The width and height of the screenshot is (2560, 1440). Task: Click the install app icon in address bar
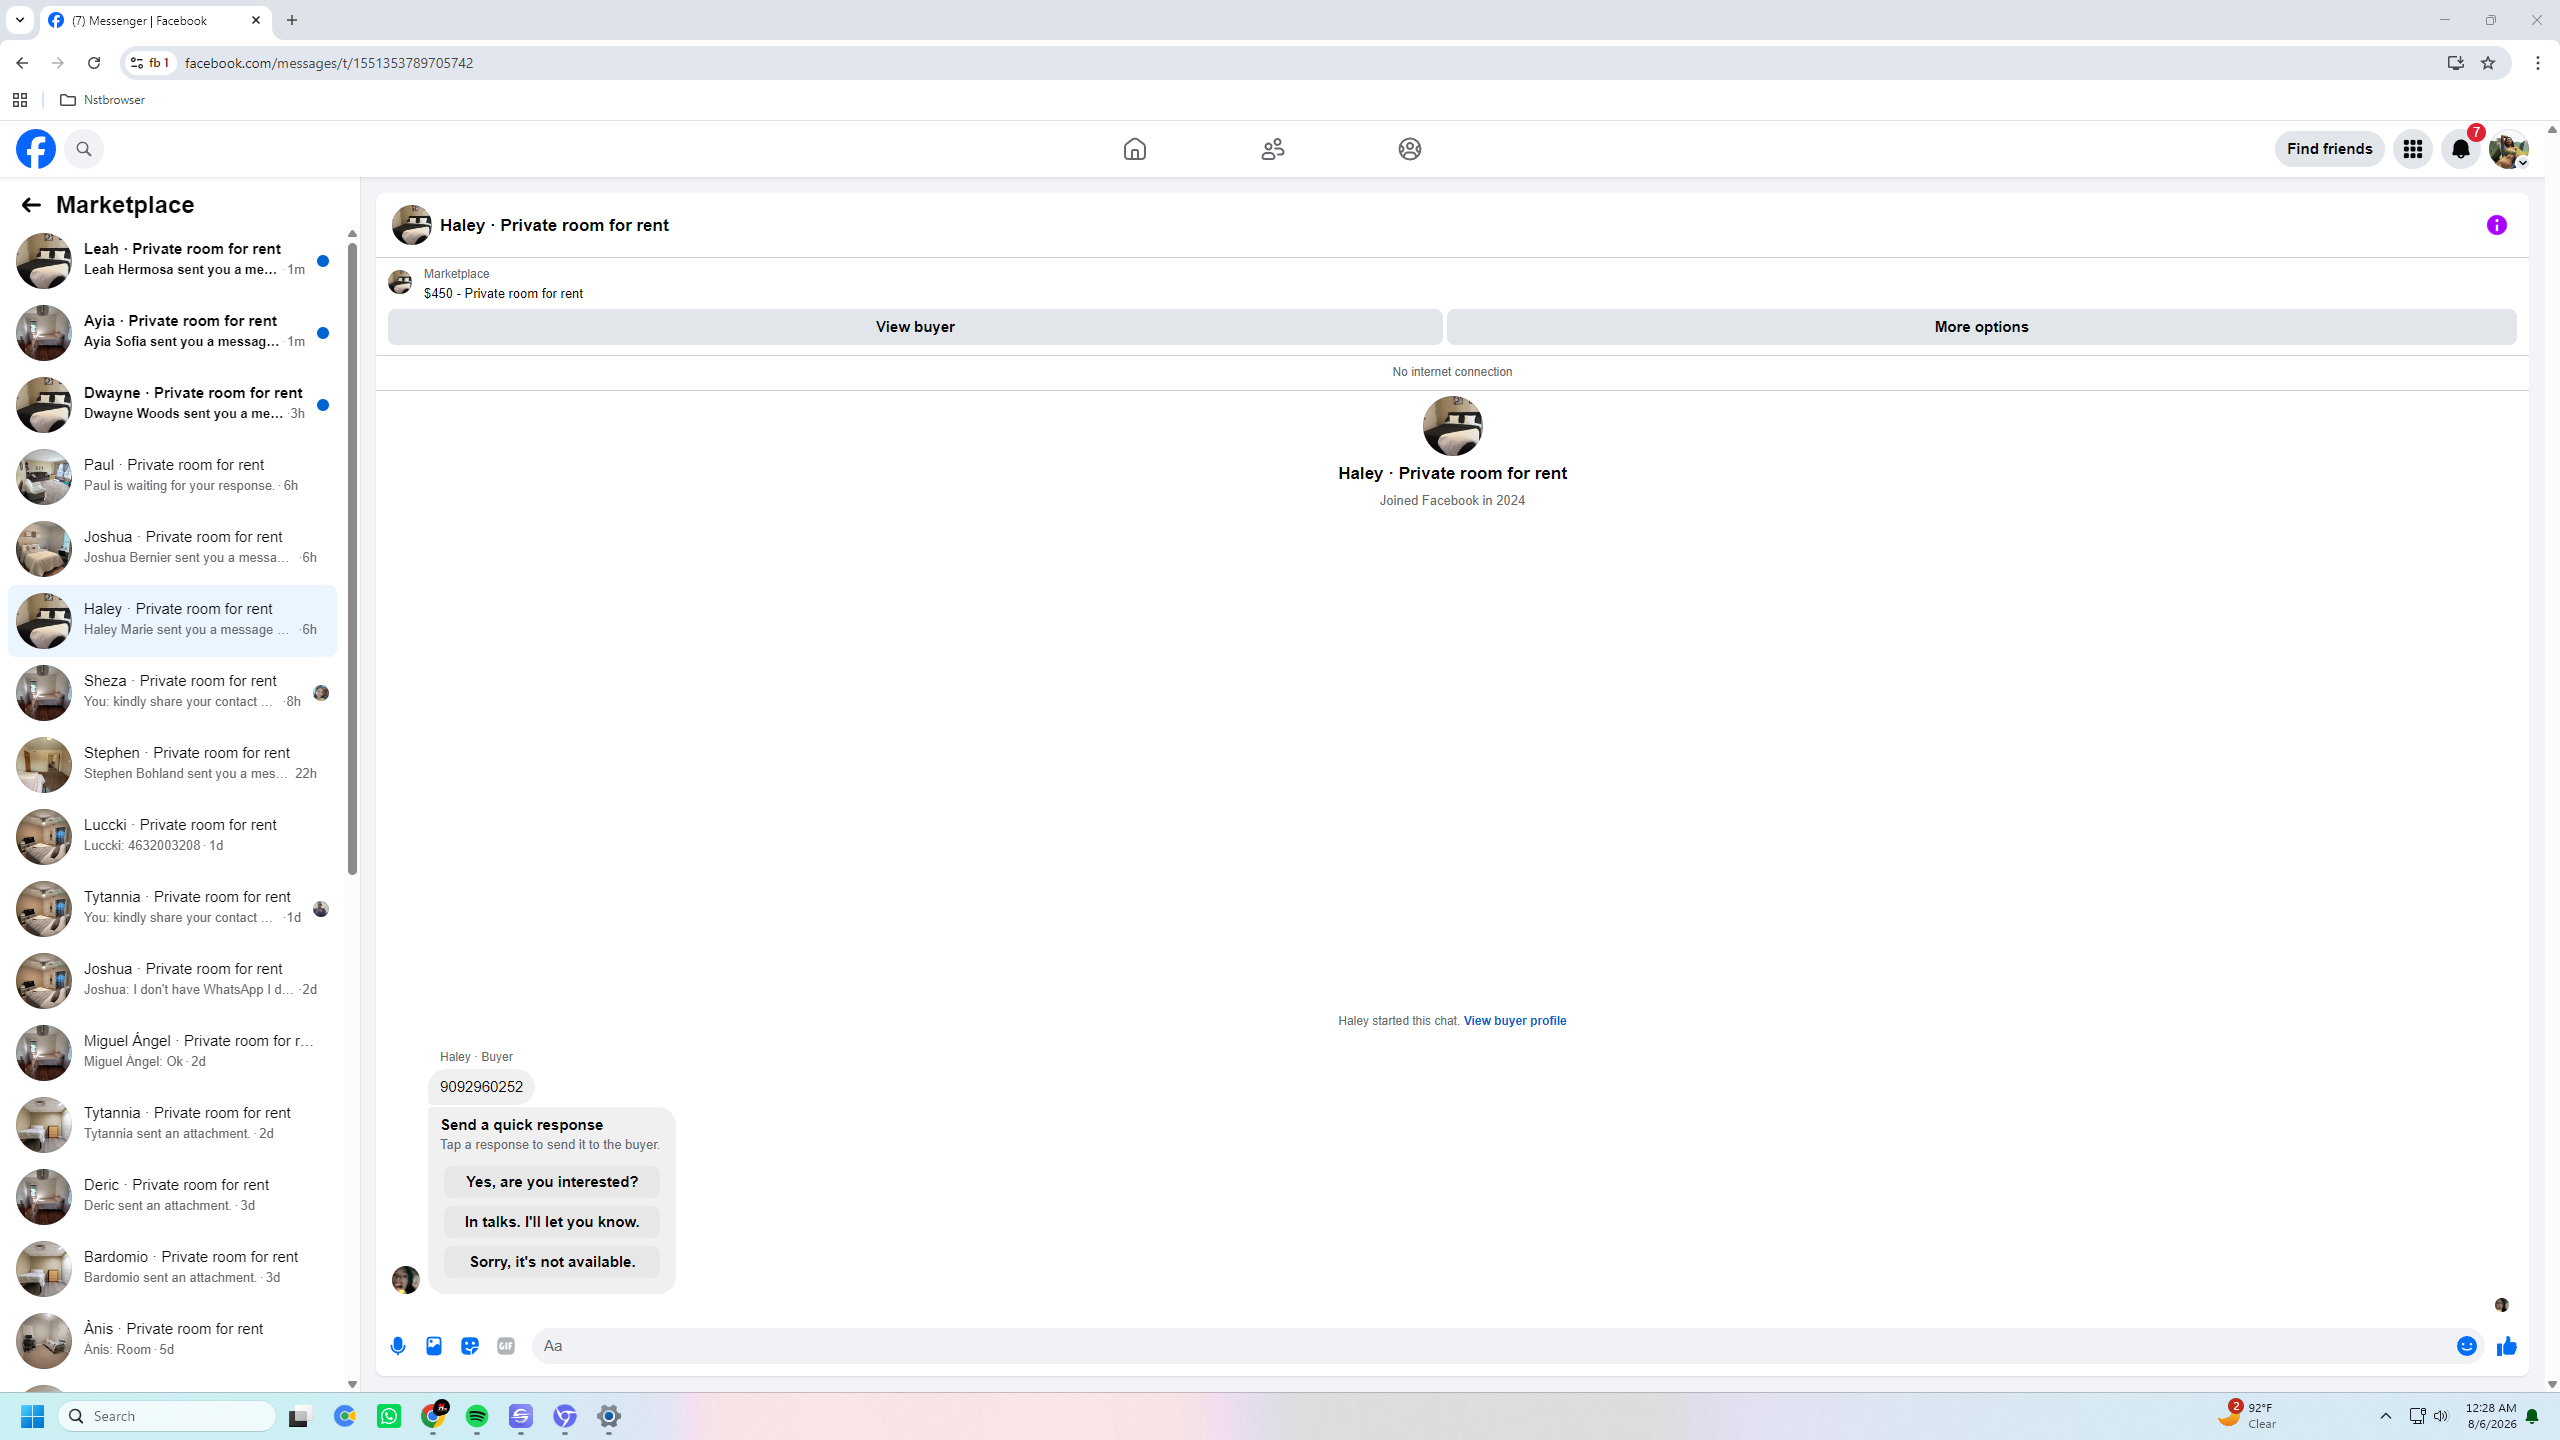[x=2456, y=63]
